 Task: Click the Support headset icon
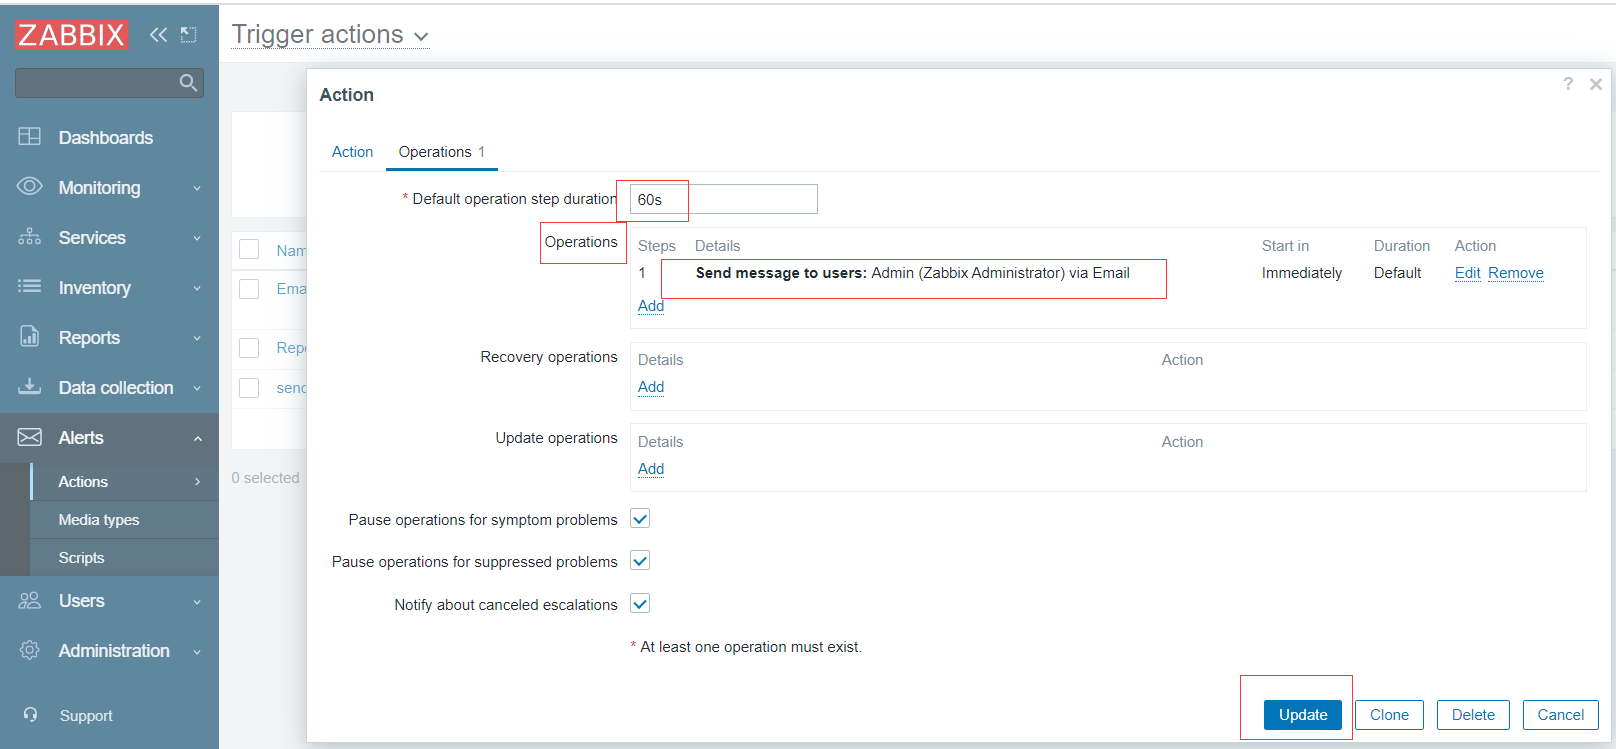click(x=30, y=714)
